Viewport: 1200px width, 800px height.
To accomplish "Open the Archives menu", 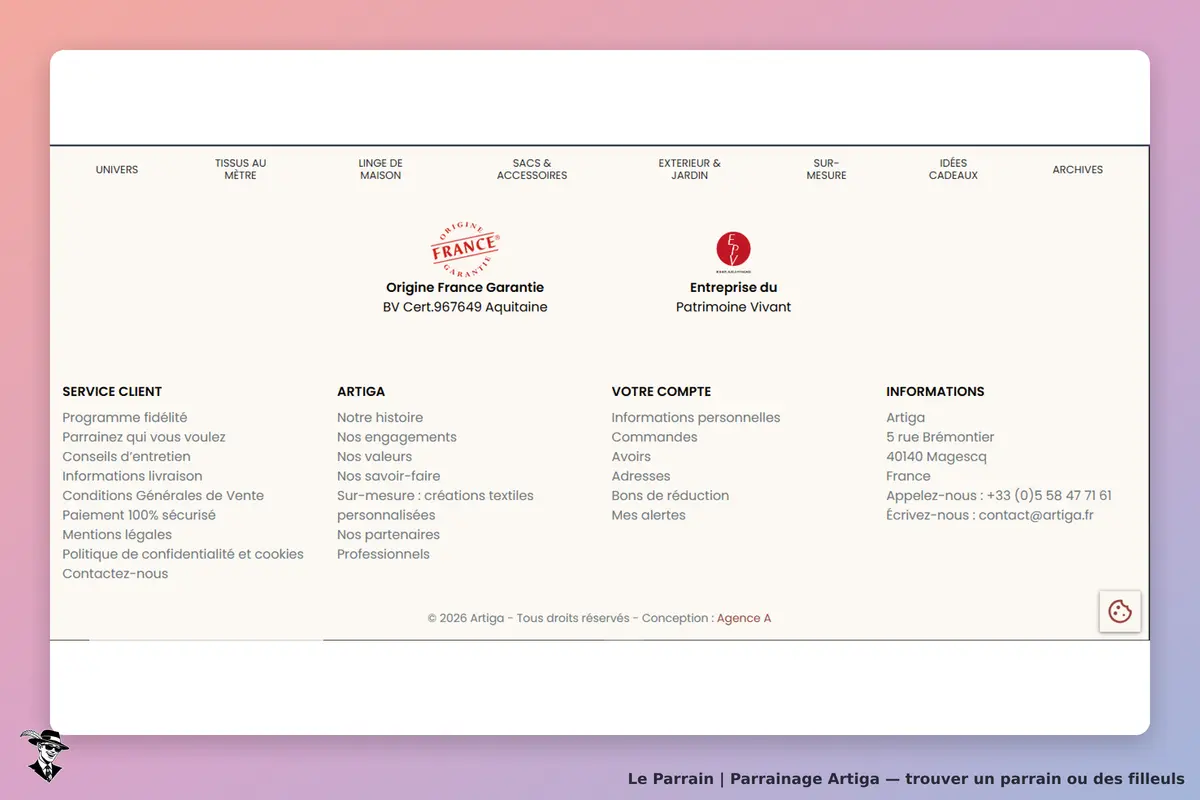I will 1077,170.
